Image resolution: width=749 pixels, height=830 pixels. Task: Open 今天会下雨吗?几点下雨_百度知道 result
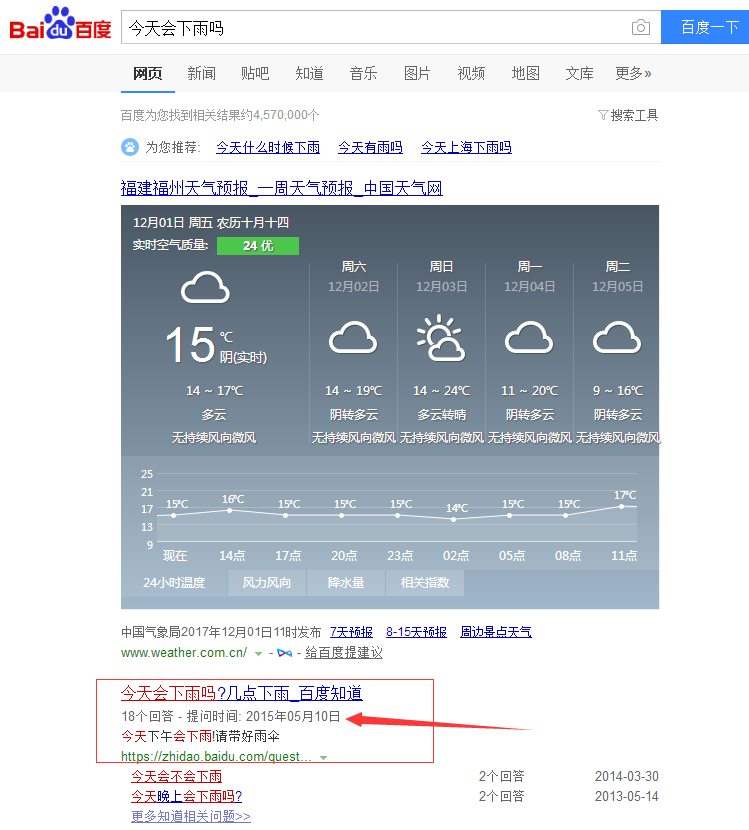coord(242,693)
